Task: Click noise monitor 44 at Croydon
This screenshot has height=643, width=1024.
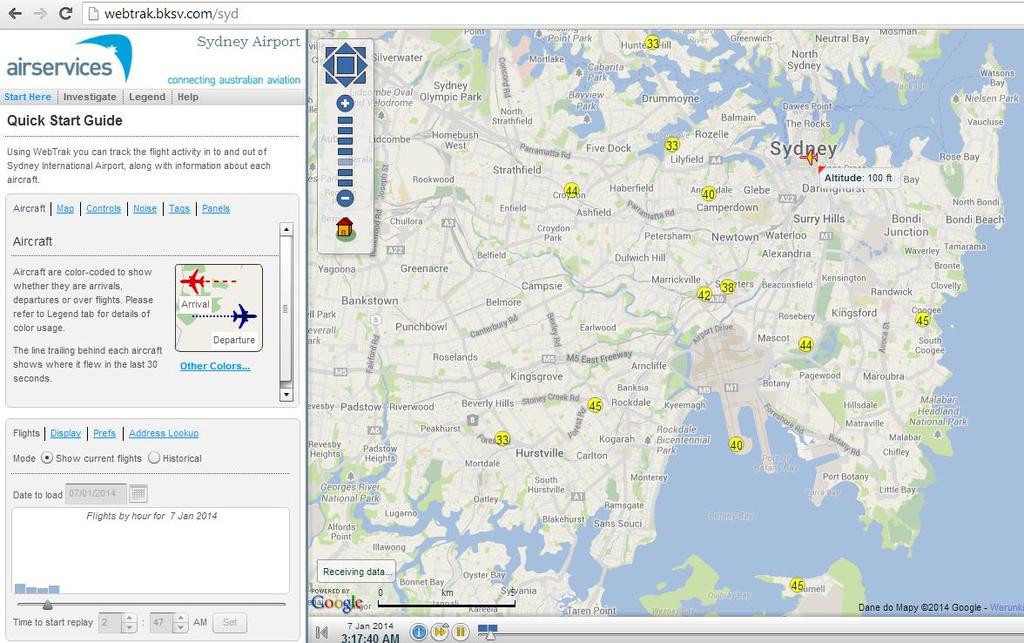Action: pos(571,191)
